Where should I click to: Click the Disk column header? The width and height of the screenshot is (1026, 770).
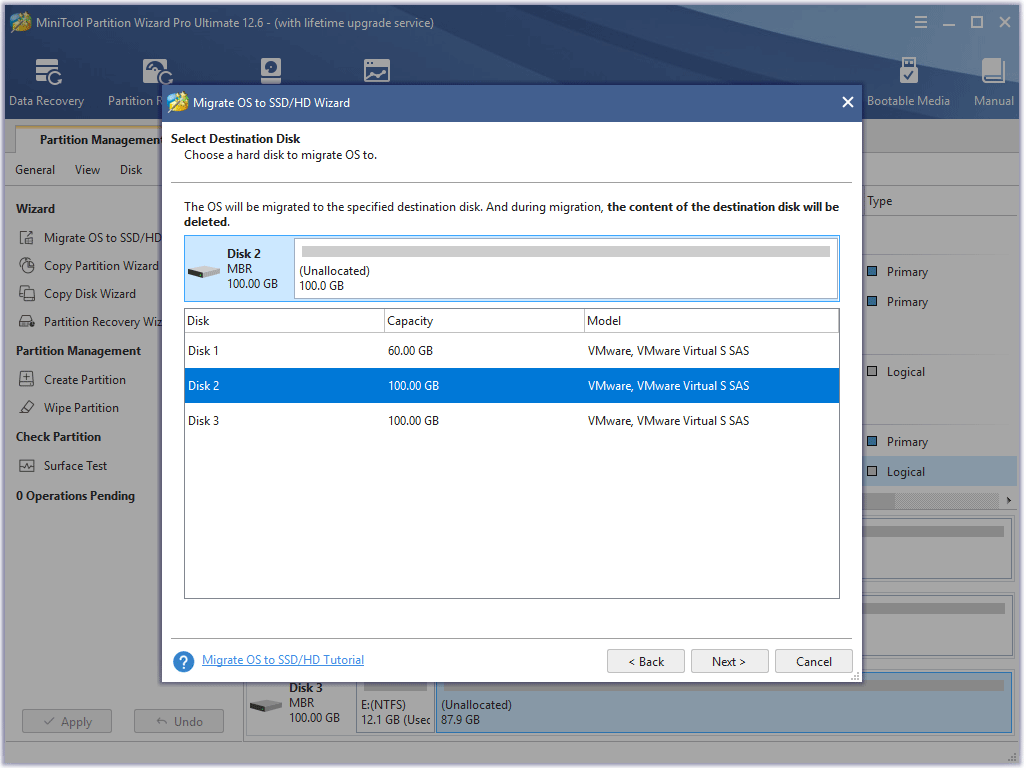click(x=284, y=321)
